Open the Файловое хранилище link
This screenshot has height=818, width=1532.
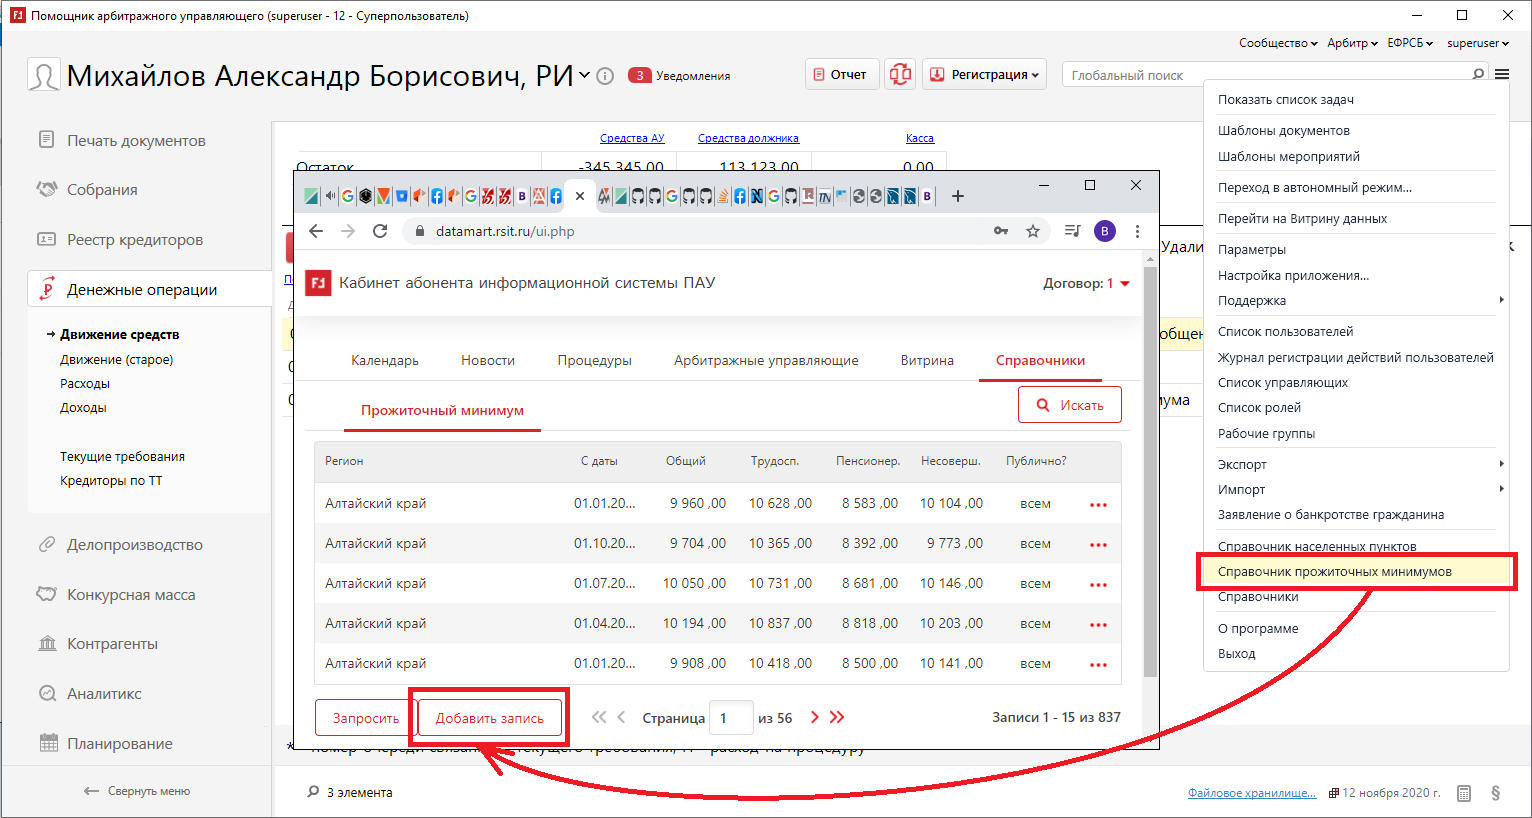pyautogui.click(x=1251, y=793)
